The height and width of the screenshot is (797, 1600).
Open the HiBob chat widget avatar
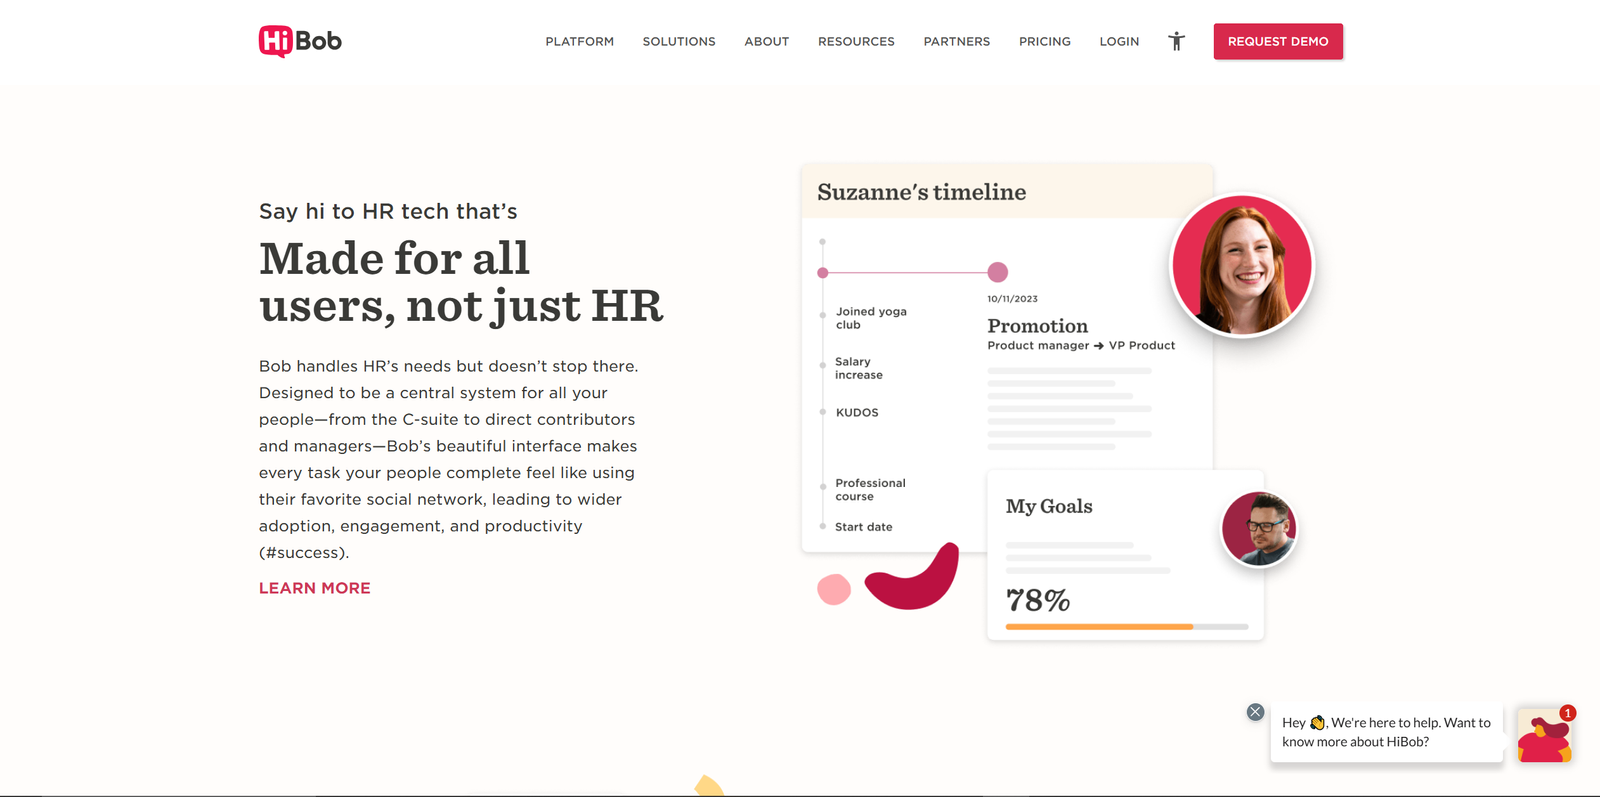point(1545,735)
